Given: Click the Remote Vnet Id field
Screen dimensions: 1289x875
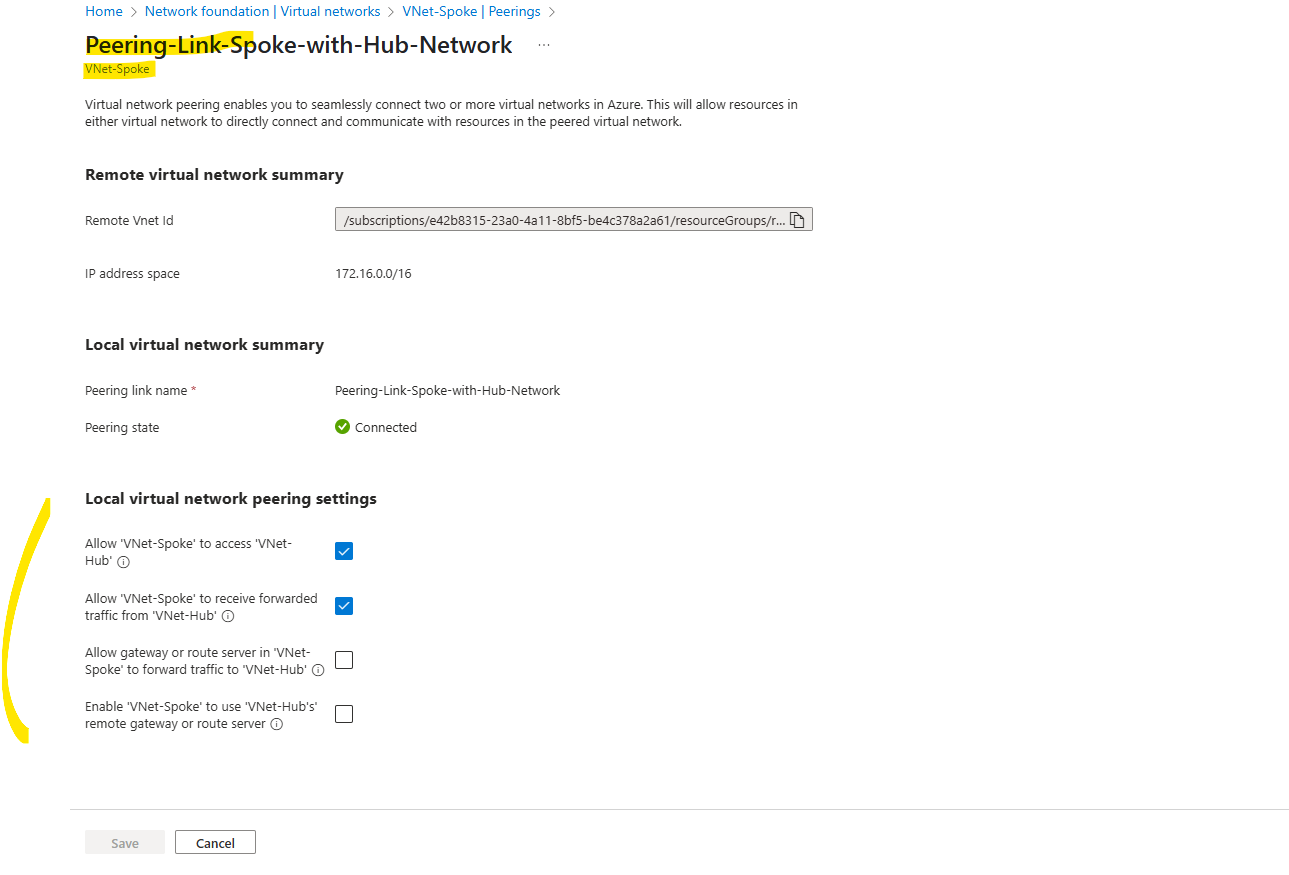Looking at the screenshot, I should [574, 220].
